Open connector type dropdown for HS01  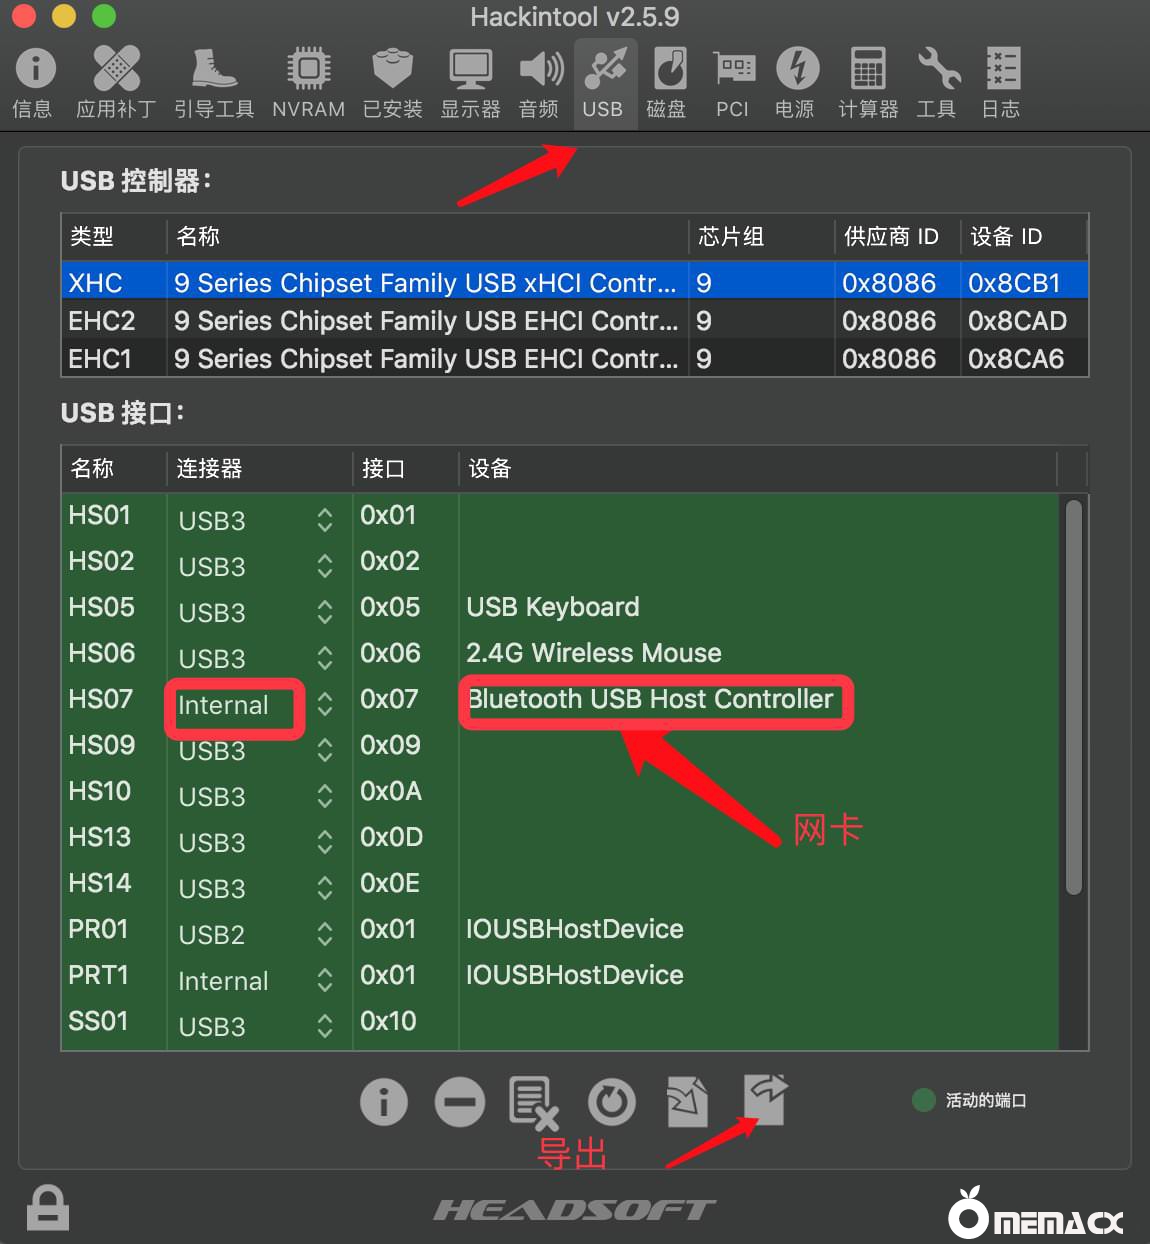(x=324, y=520)
